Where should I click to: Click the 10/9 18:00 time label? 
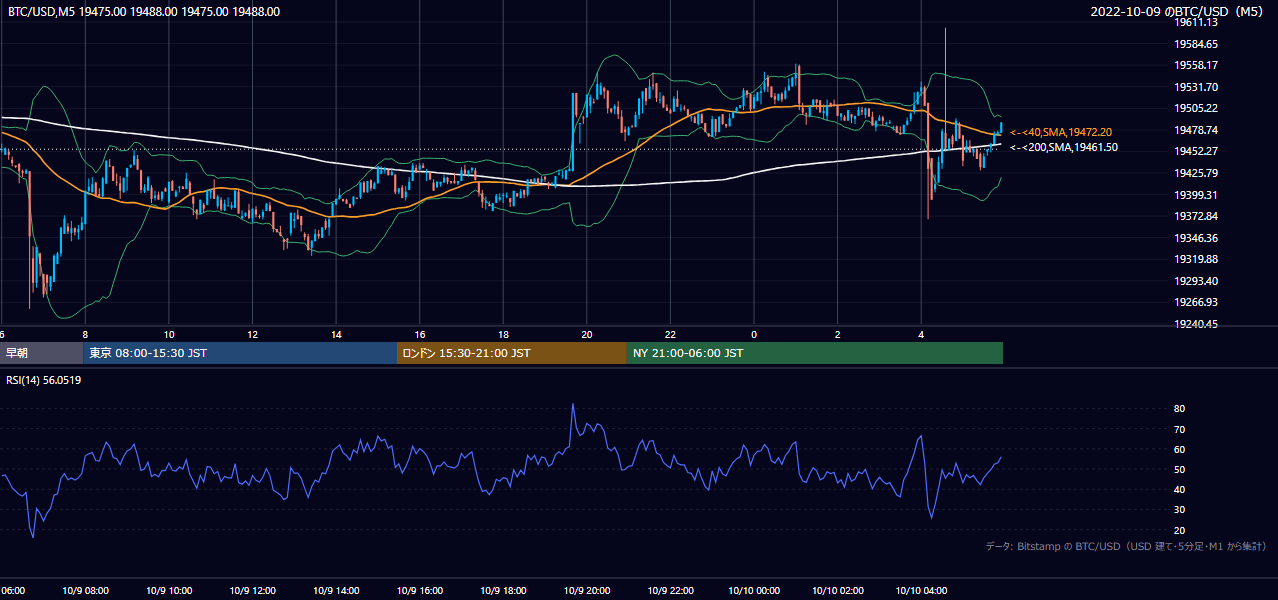point(503,591)
